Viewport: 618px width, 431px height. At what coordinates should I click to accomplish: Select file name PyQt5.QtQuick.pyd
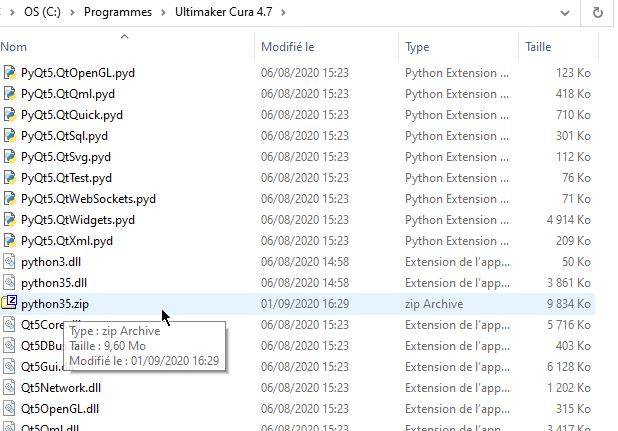coord(72,115)
